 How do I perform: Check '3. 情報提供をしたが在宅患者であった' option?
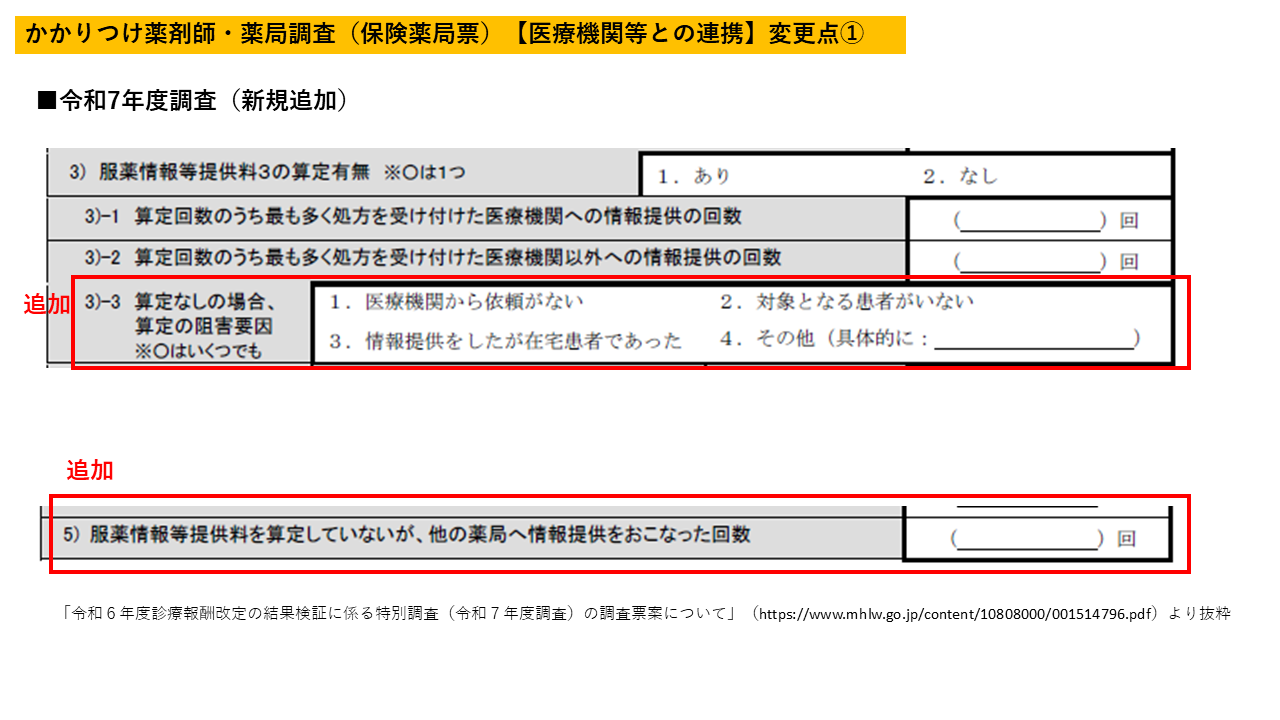(x=505, y=341)
